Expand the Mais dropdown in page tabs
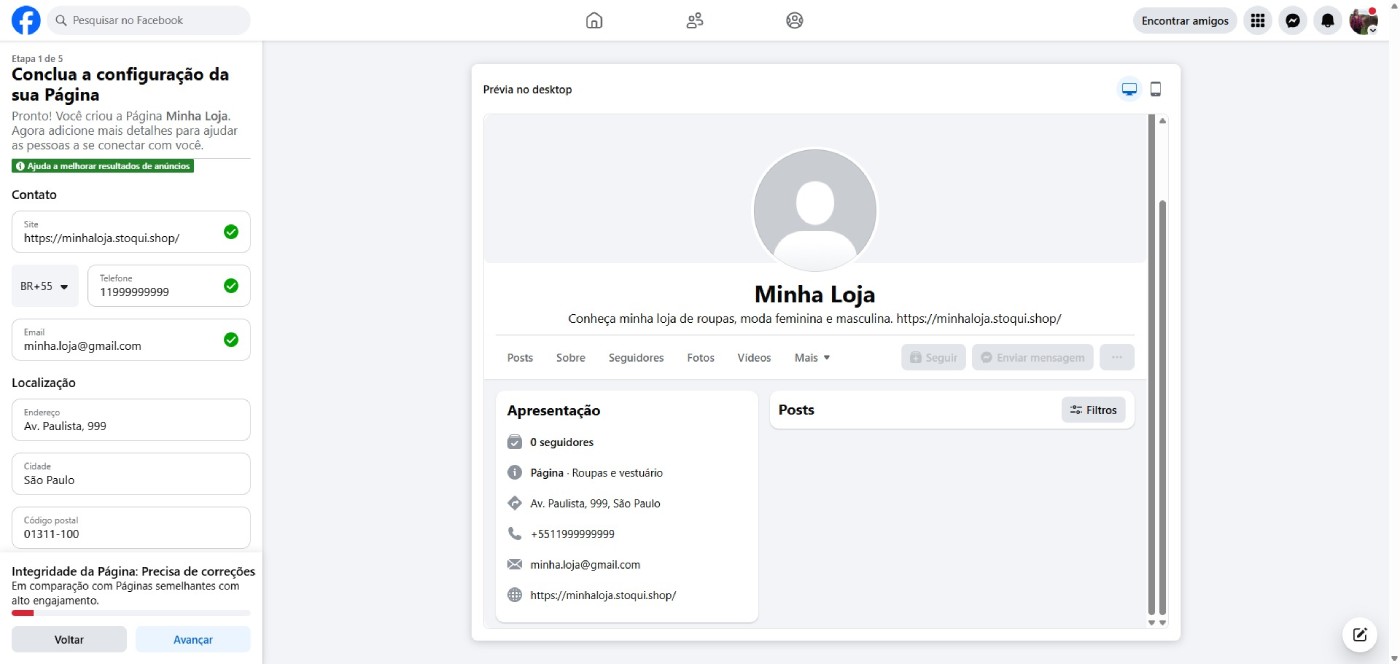 point(812,358)
